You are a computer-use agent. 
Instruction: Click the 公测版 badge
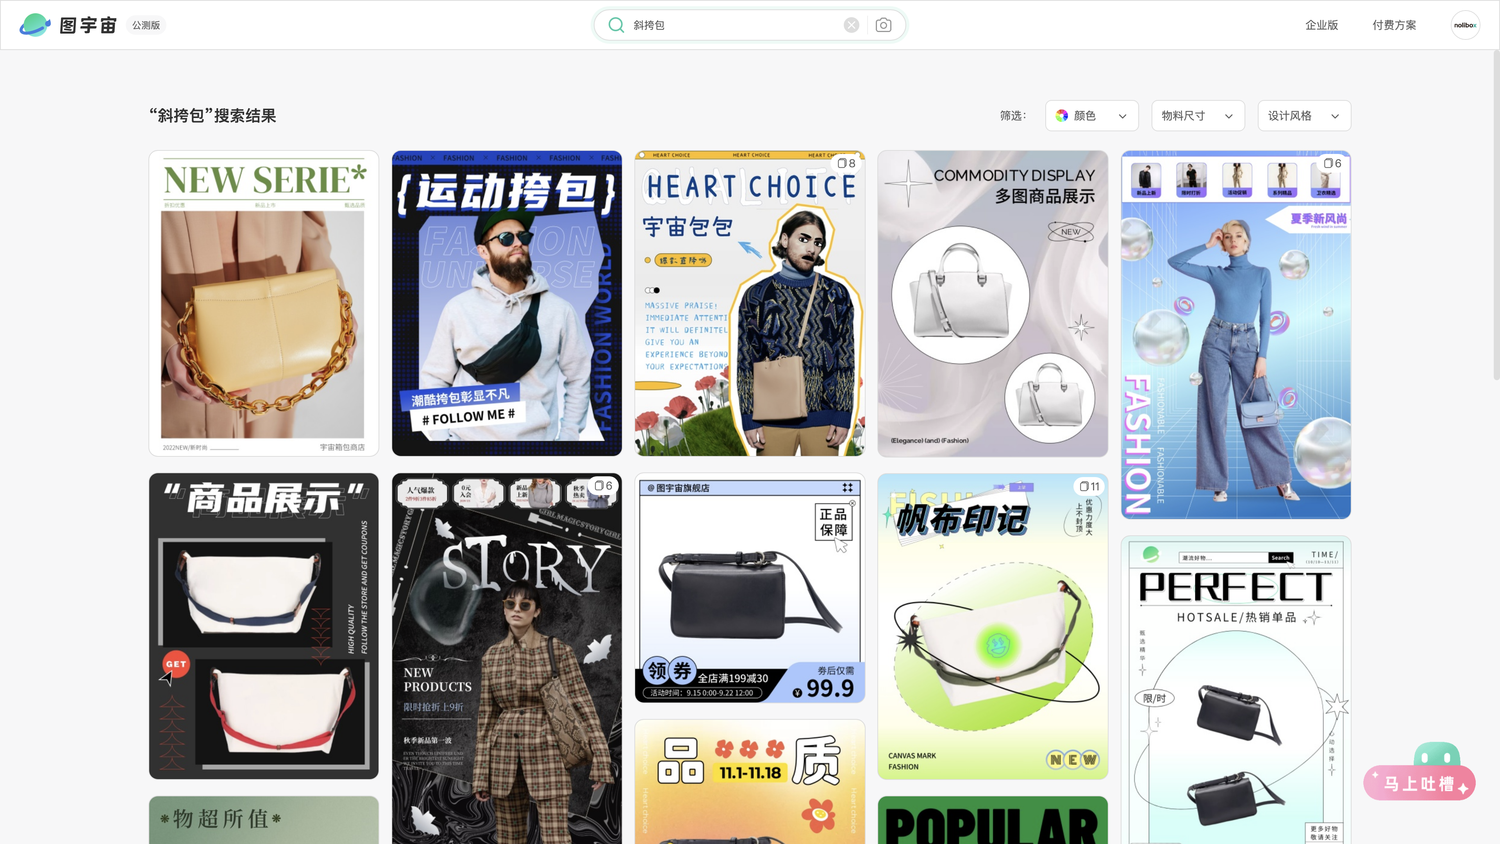tap(146, 25)
